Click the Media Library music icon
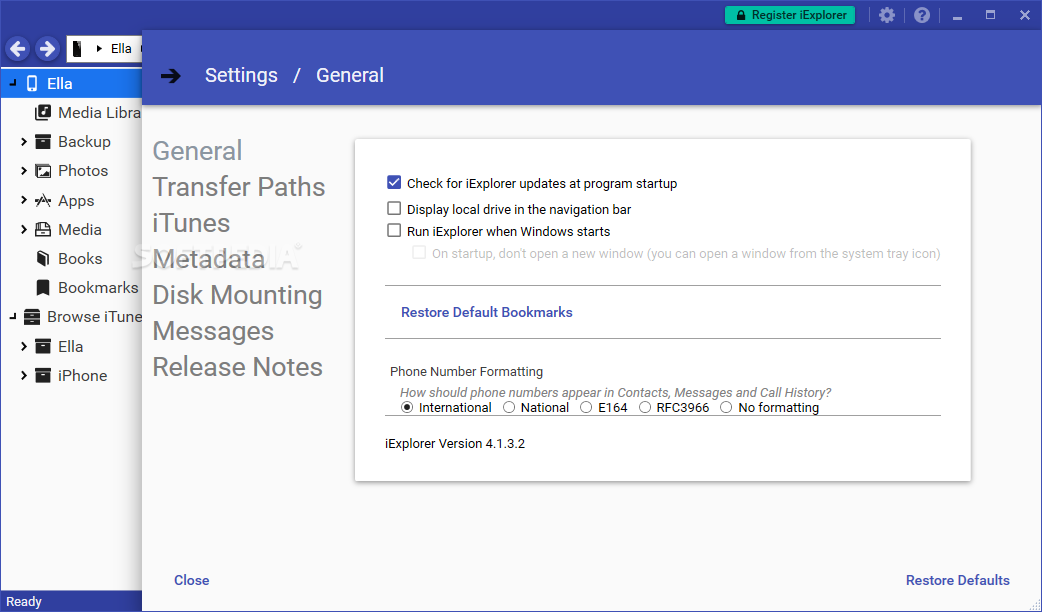This screenshot has width=1042, height=612. pos(43,112)
